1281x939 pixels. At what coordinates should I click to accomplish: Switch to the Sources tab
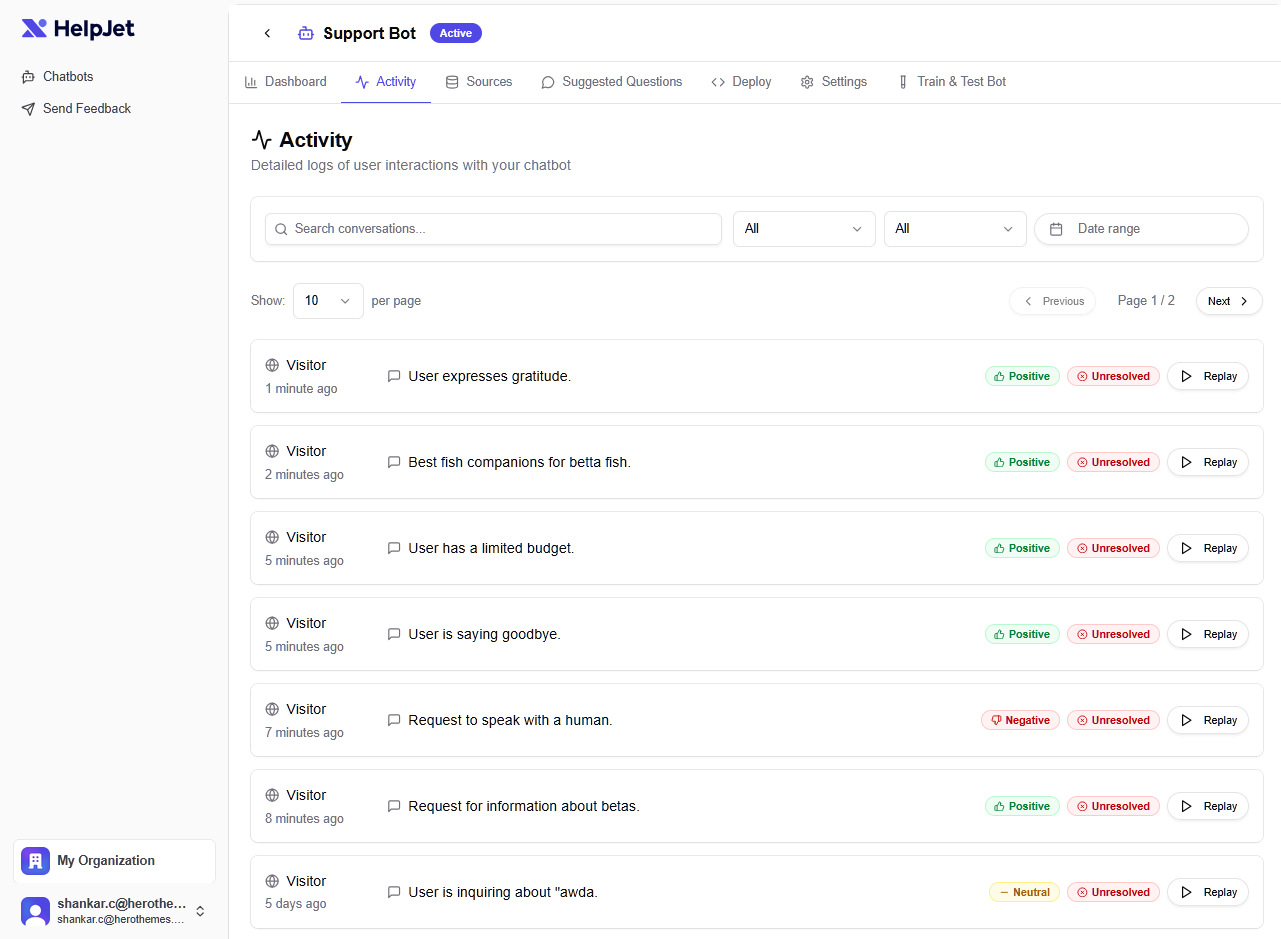[x=478, y=82]
